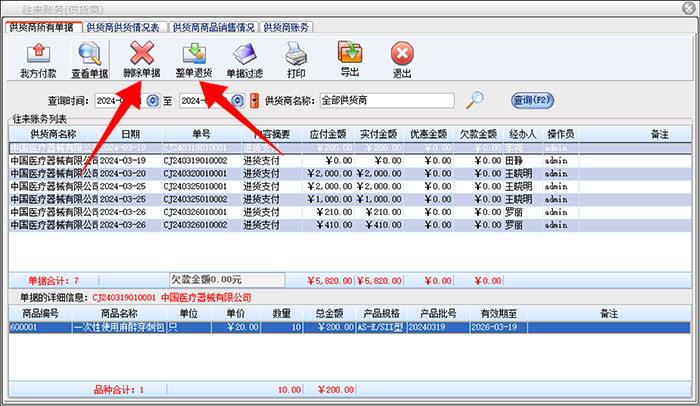The height and width of the screenshot is (406, 700).
Task: Open the start date picker dropdown
Action: pyautogui.click(x=153, y=101)
